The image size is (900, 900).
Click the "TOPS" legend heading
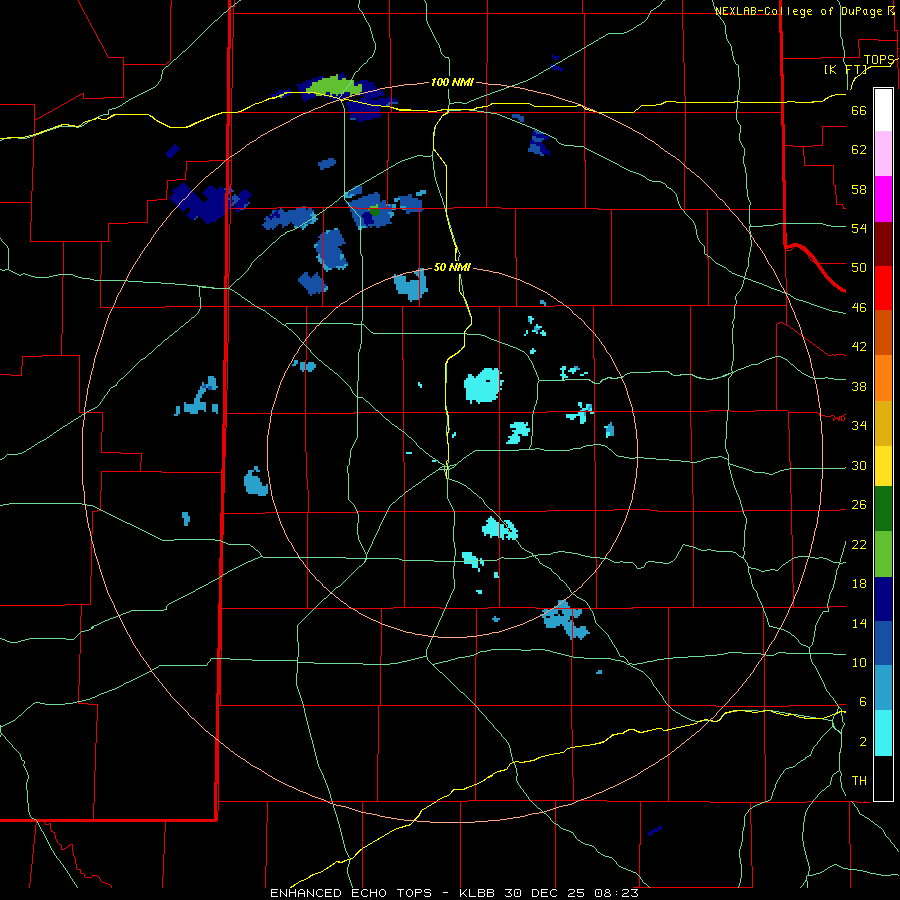(879, 60)
